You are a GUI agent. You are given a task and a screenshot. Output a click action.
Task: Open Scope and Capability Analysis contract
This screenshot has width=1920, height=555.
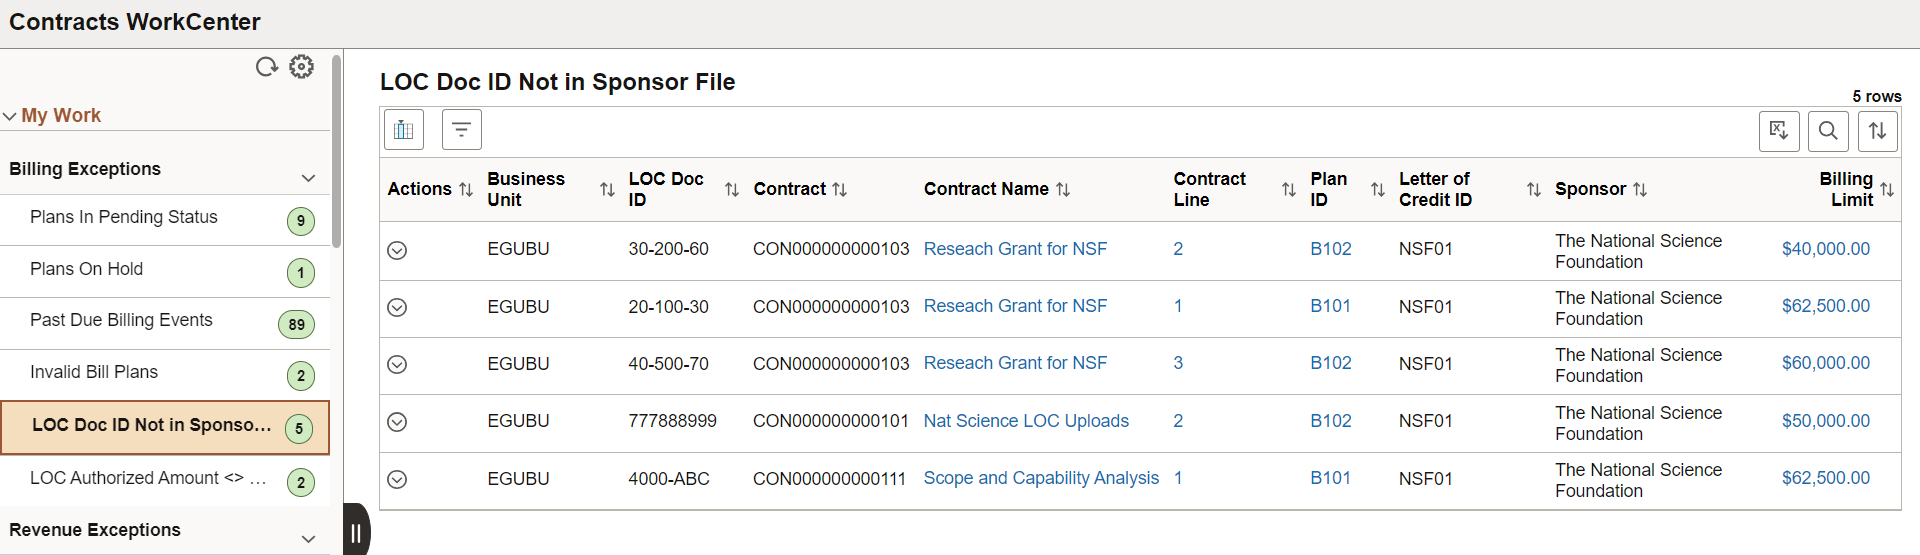(x=1041, y=478)
